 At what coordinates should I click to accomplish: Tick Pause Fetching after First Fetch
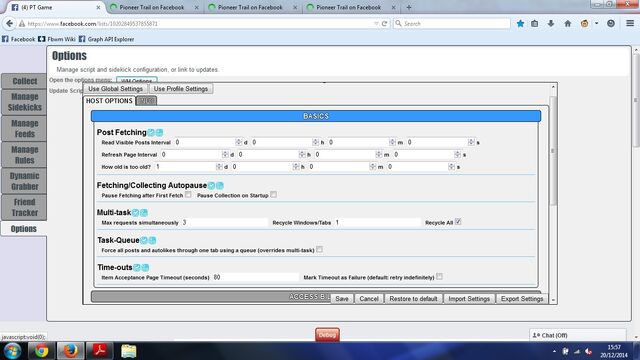tap(188, 195)
